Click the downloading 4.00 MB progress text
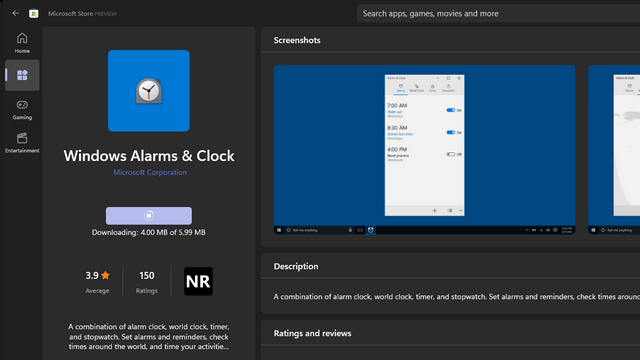The height and width of the screenshot is (360, 640). [149, 232]
